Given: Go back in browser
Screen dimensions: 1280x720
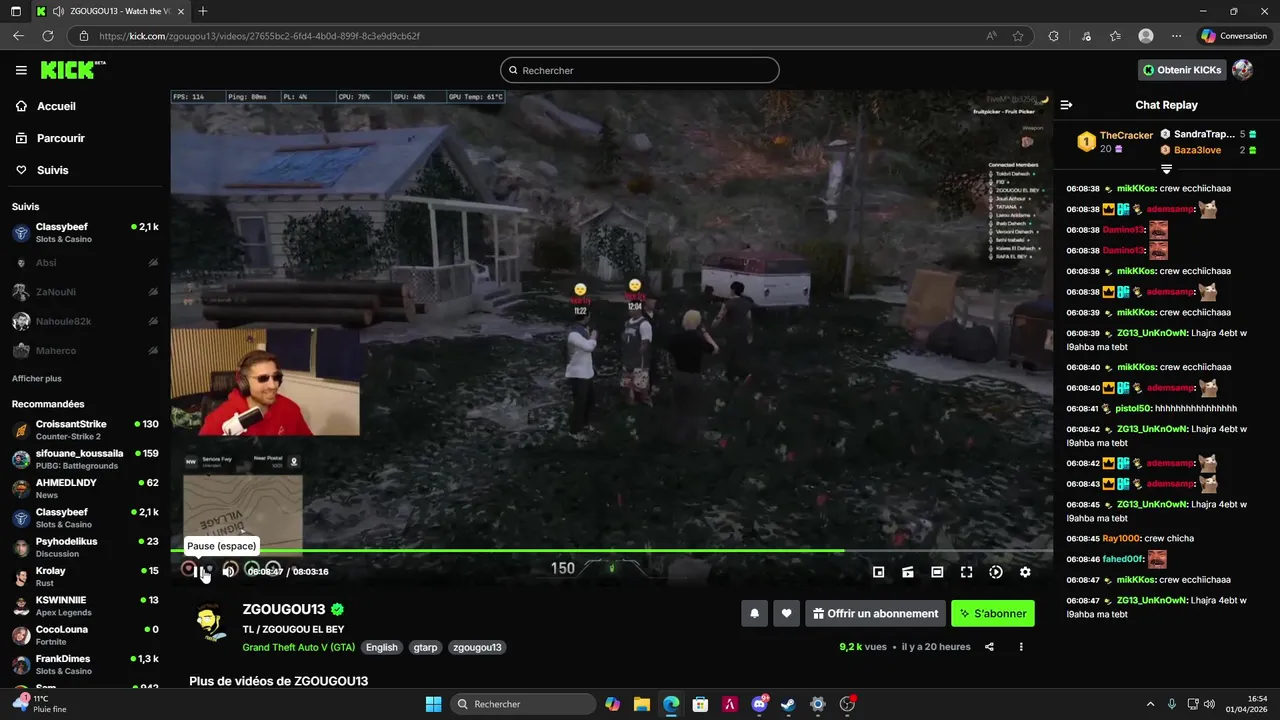Looking at the screenshot, I should [18, 36].
